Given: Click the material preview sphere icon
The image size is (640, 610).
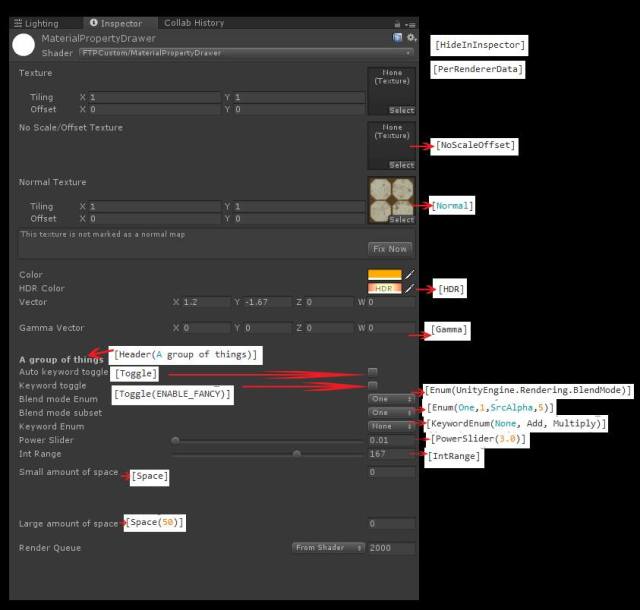Looking at the screenshot, I should (x=24, y=44).
